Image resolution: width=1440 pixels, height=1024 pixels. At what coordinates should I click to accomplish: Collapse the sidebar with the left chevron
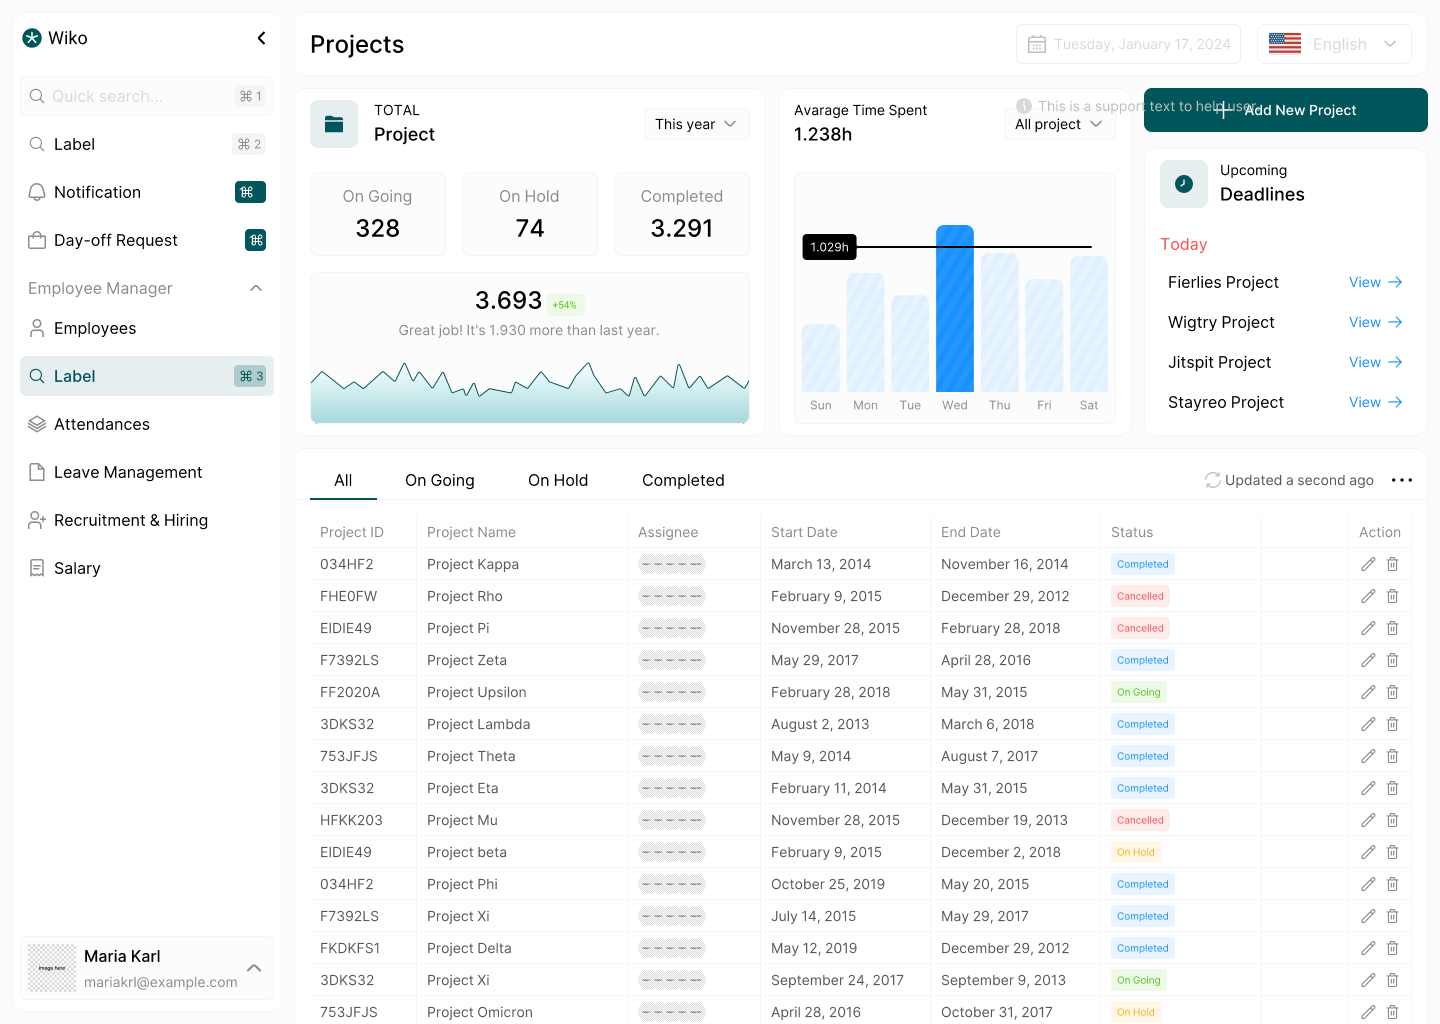tap(261, 38)
